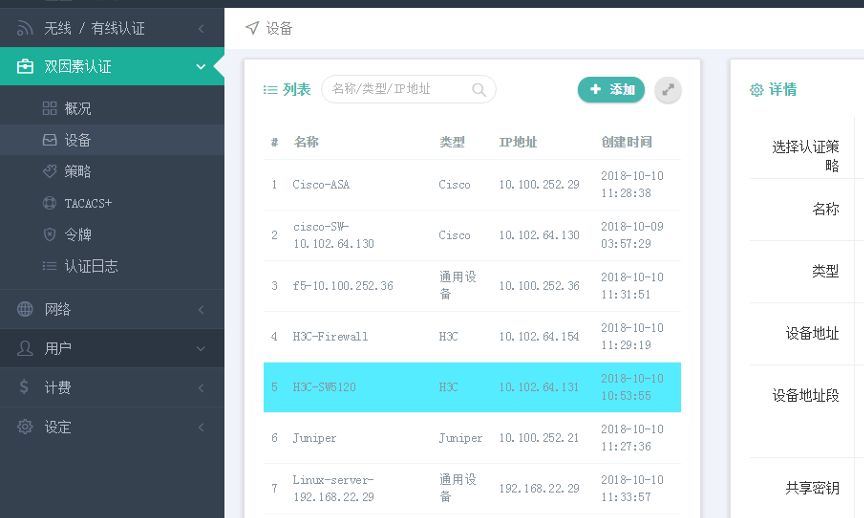Open the 设备 menu item in sidebar

pyautogui.click(x=112, y=140)
